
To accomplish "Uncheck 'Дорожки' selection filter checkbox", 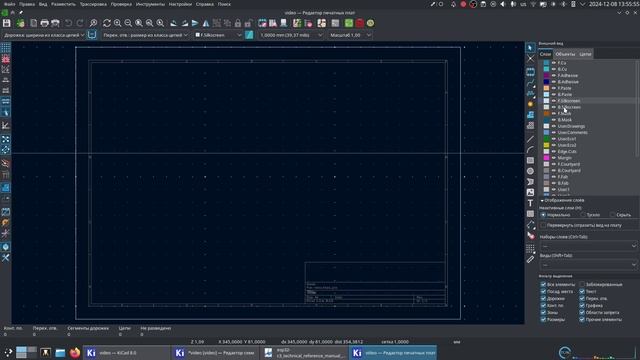I will tap(543, 298).
